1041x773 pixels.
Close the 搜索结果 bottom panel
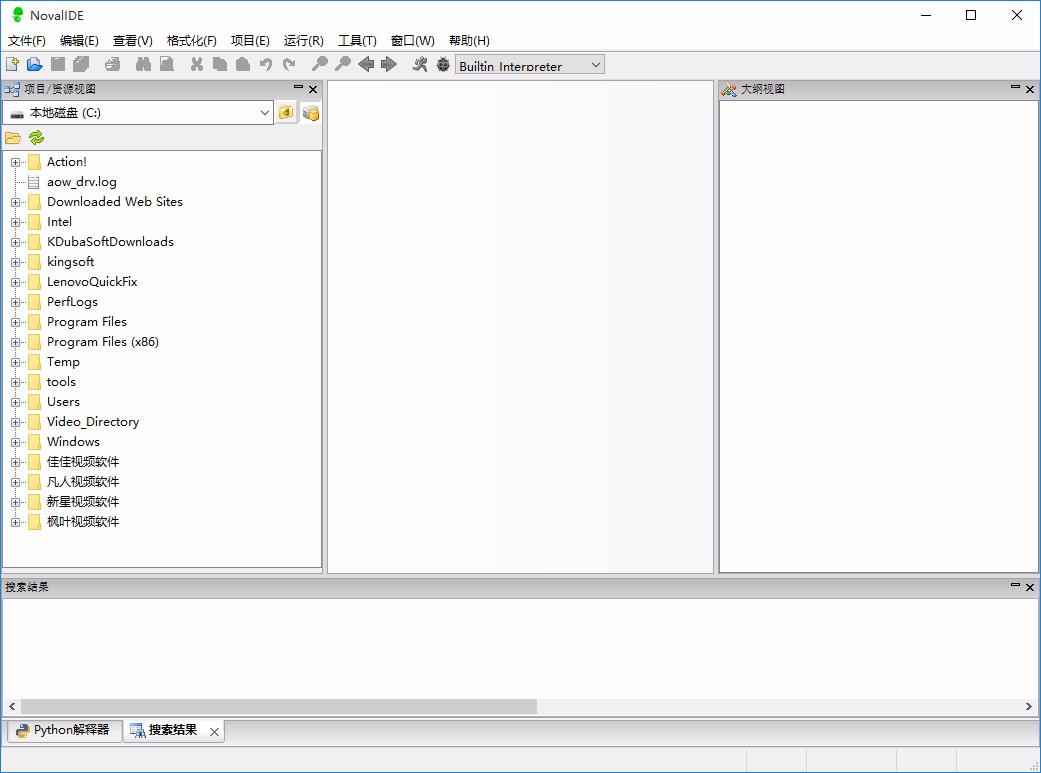click(x=1030, y=587)
